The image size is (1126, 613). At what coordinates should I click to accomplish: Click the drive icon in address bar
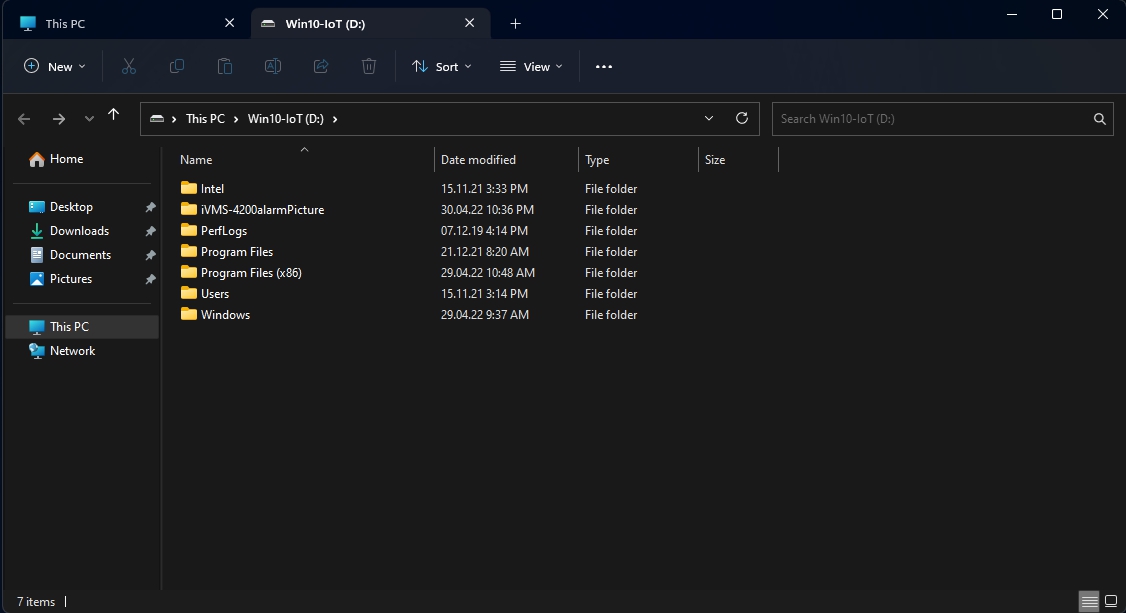coord(157,118)
